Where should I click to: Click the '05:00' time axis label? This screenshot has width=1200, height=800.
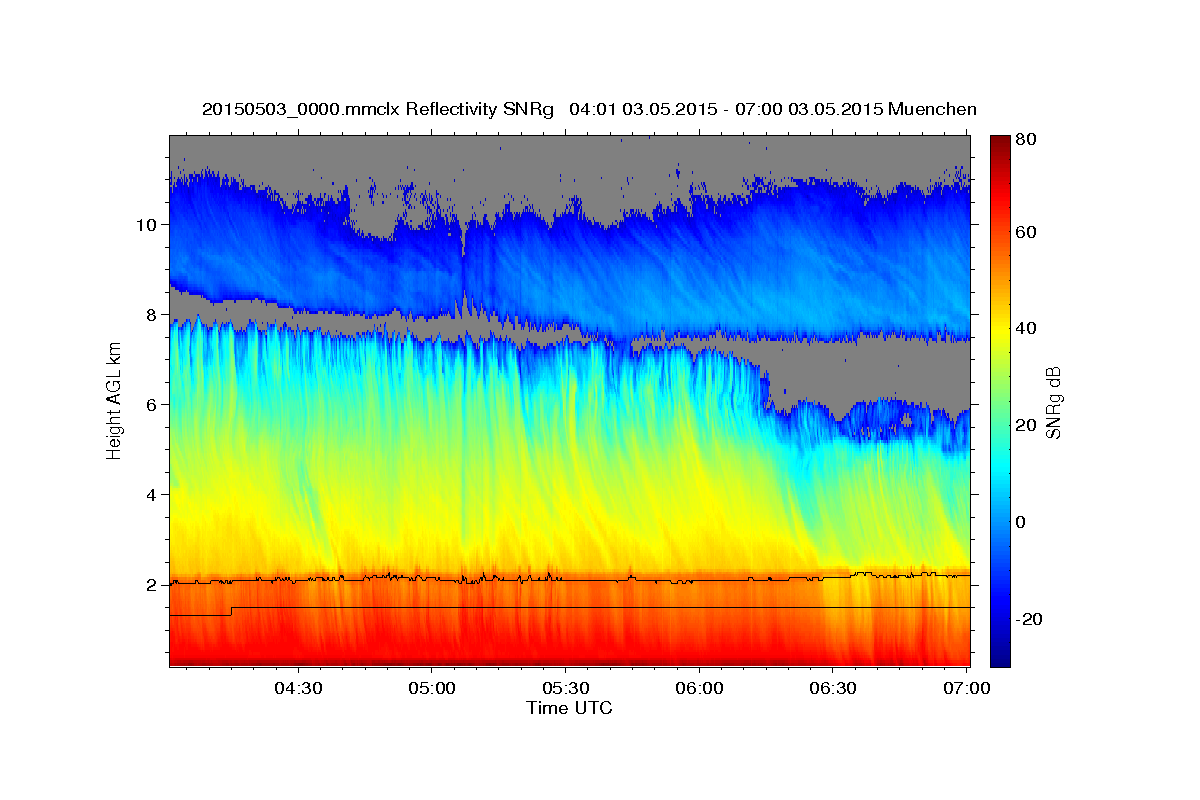(432, 689)
